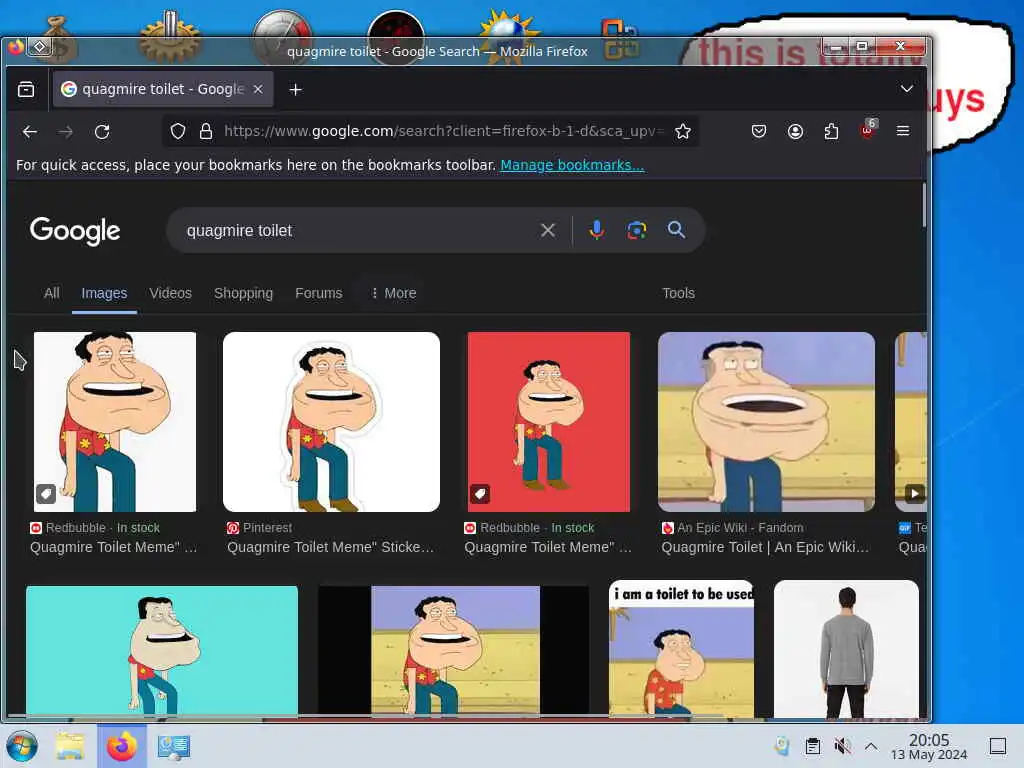Go back to the previous page
The image size is (1024, 768).
[29, 132]
